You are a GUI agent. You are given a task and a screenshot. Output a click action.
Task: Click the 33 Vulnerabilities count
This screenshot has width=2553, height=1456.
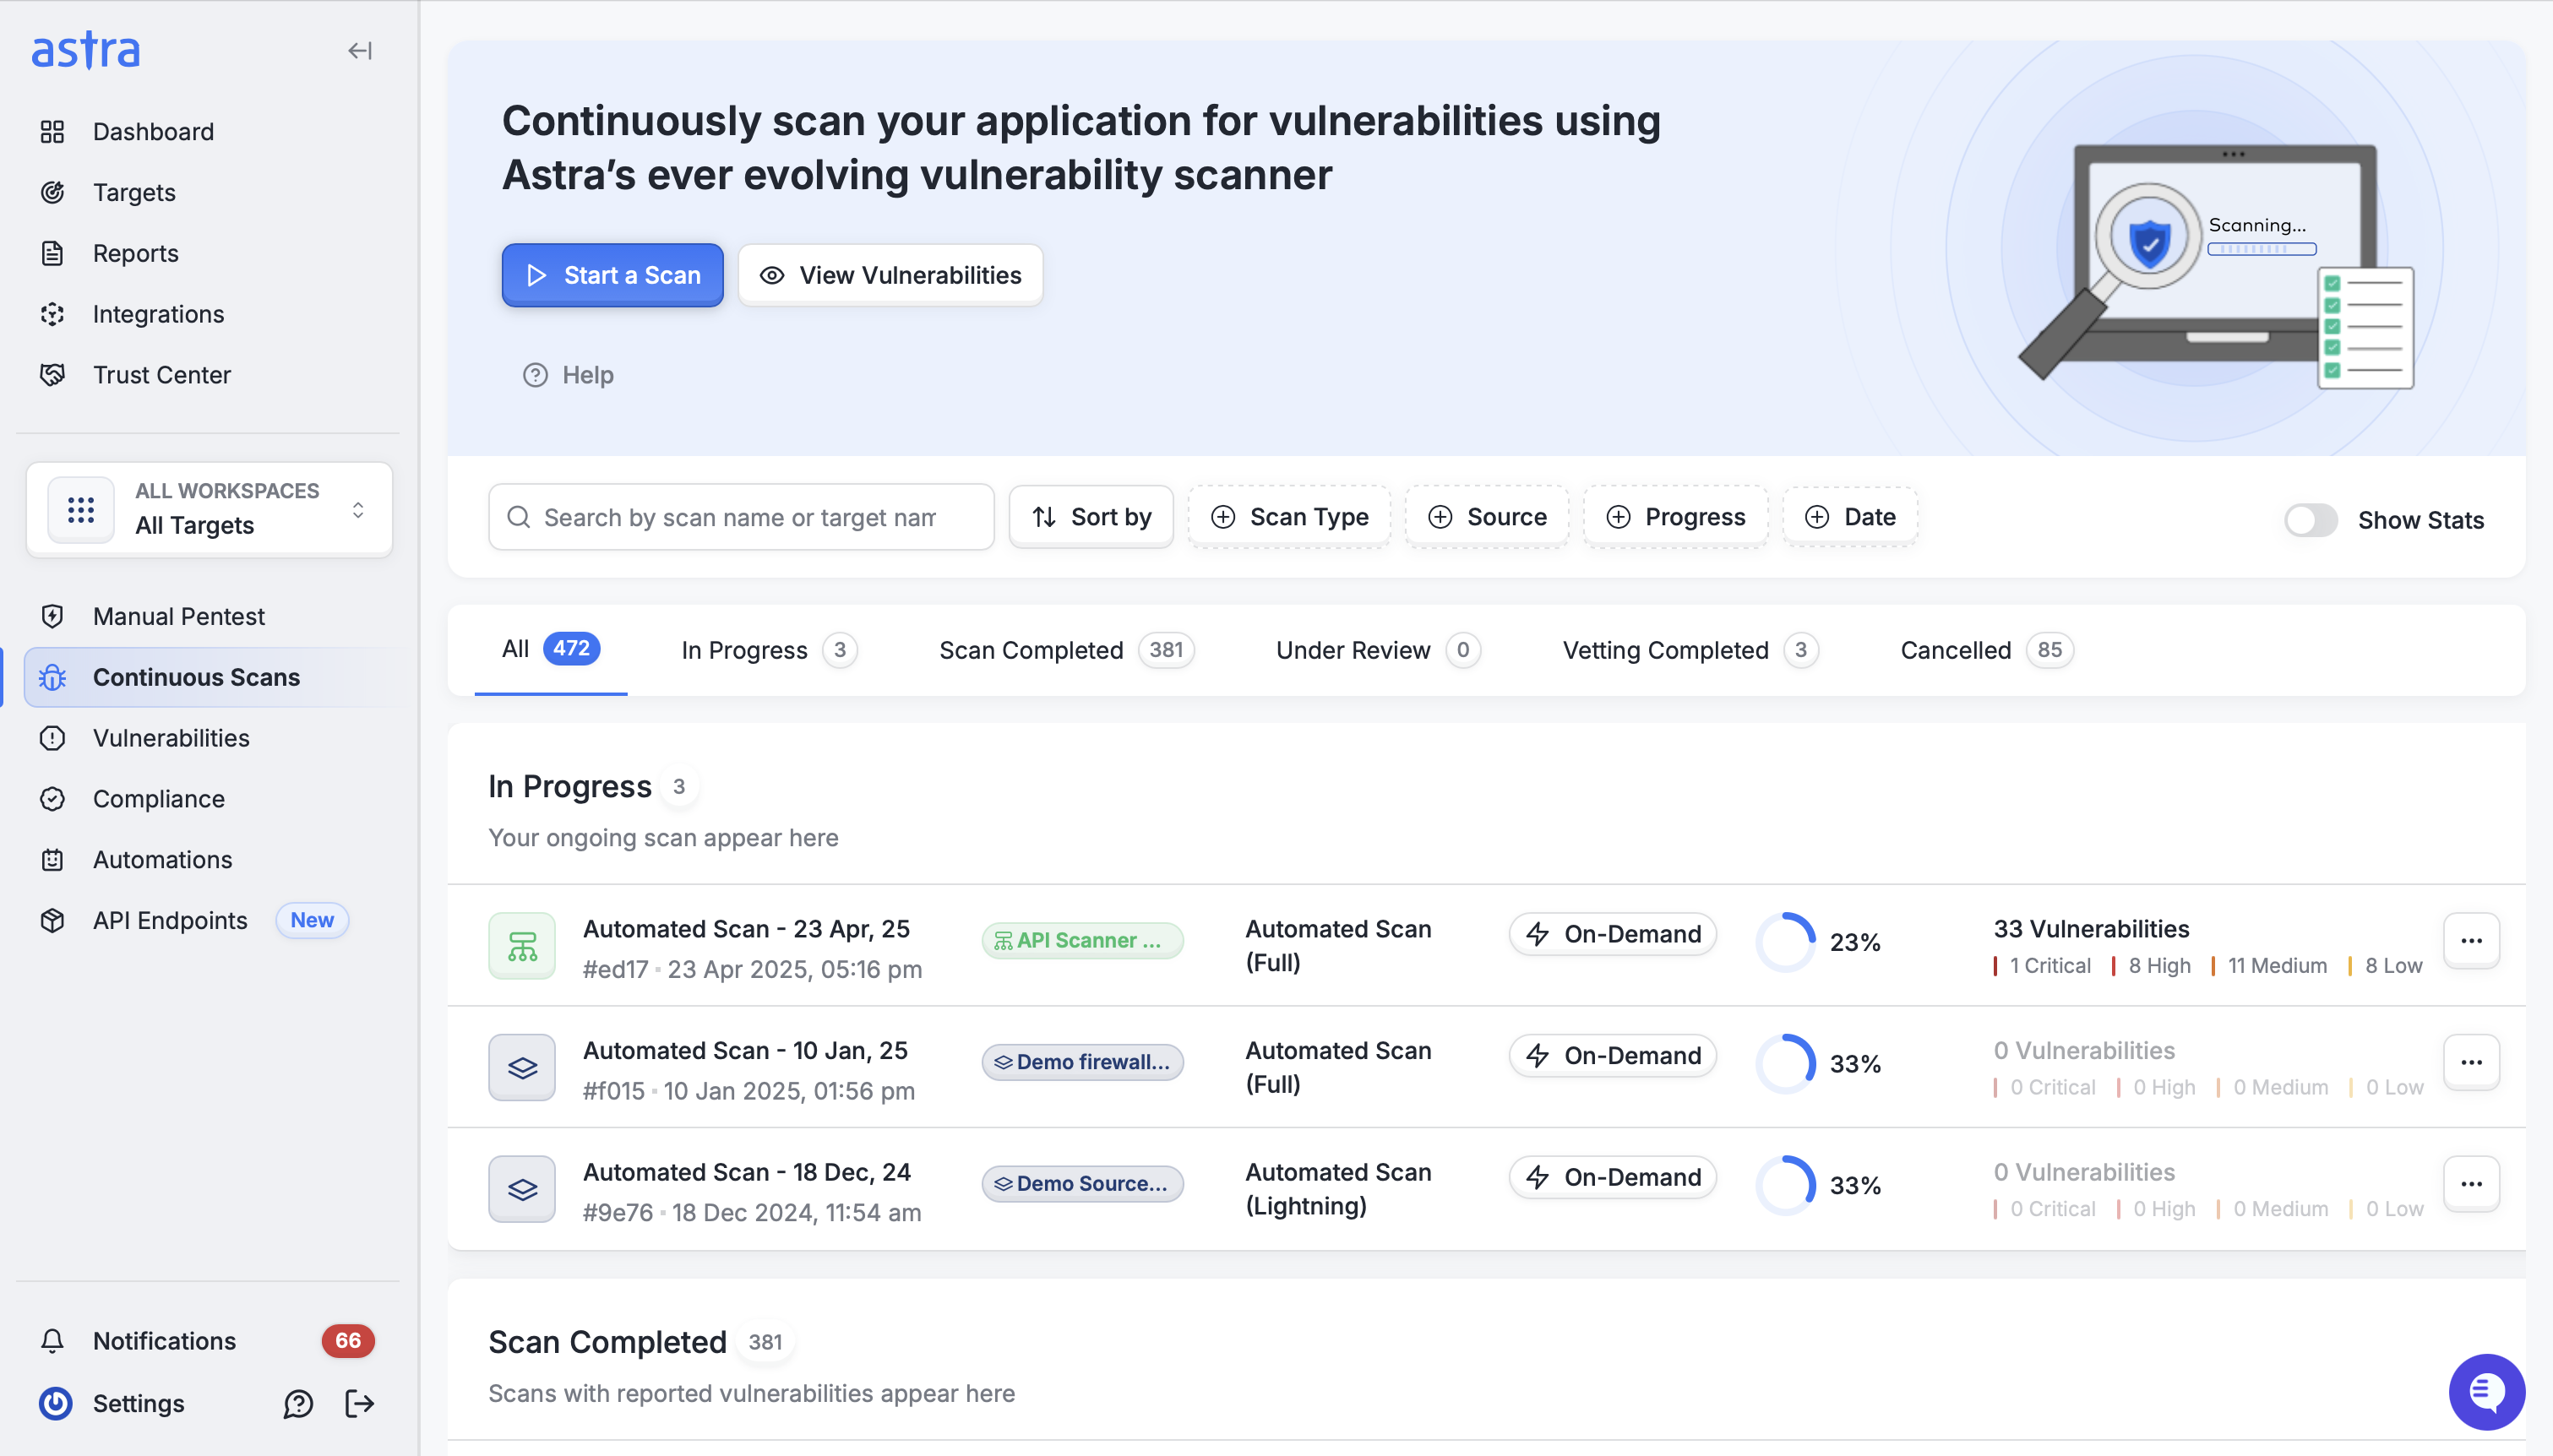coord(2091,929)
